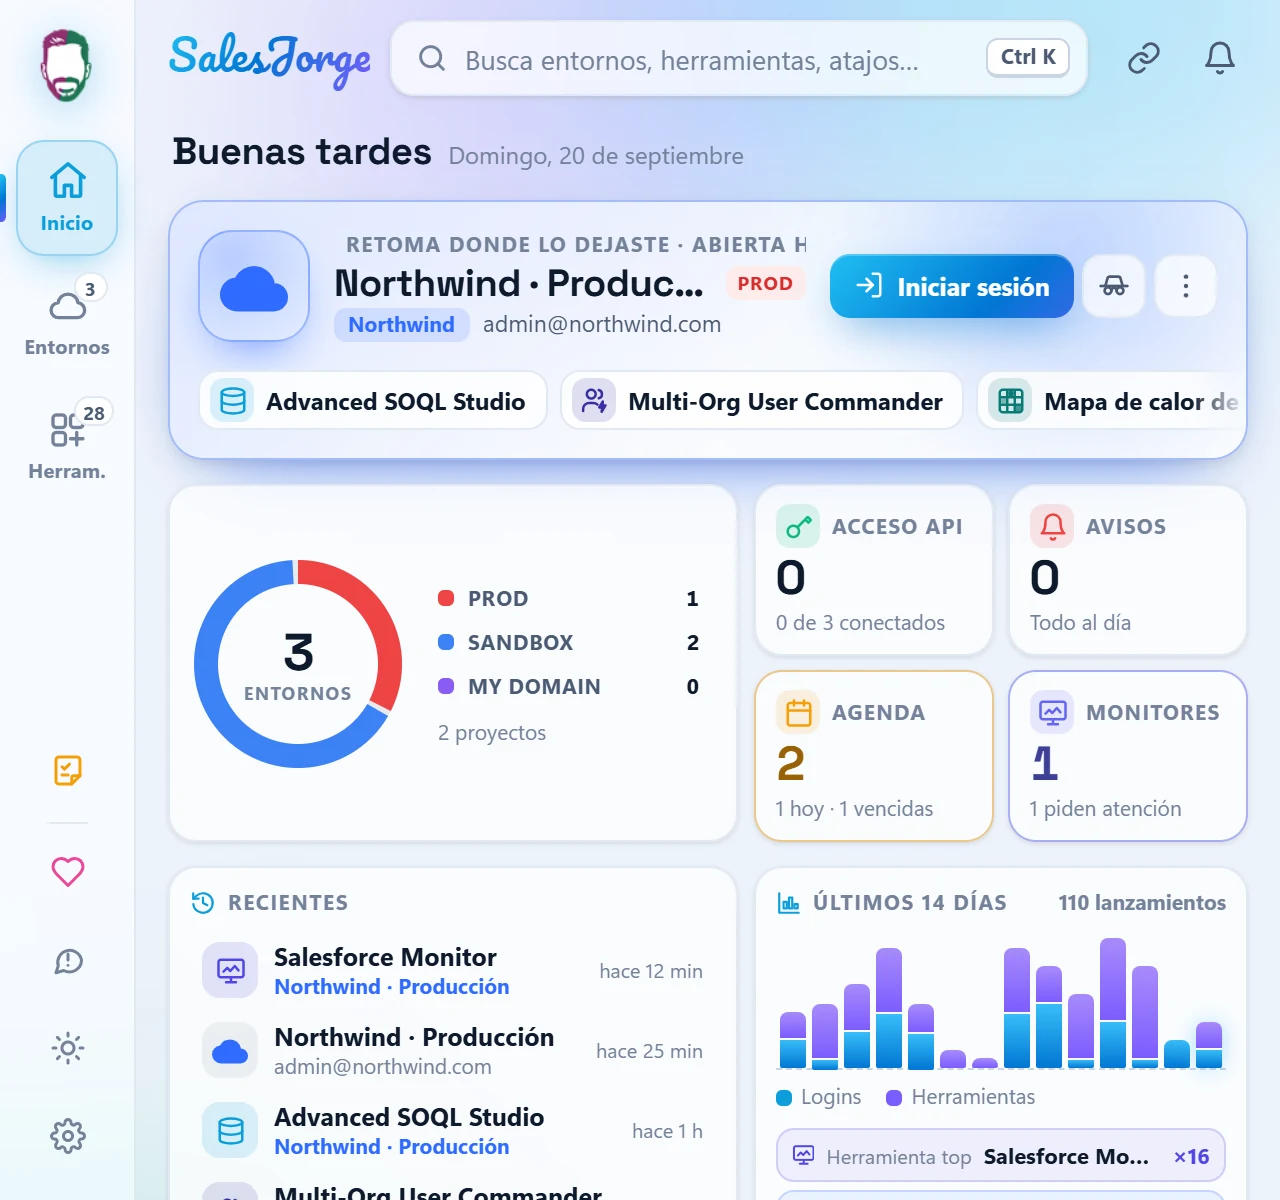Image resolution: width=1280 pixels, height=1200 pixels.
Task: Open the Agenda card
Action: (x=874, y=756)
